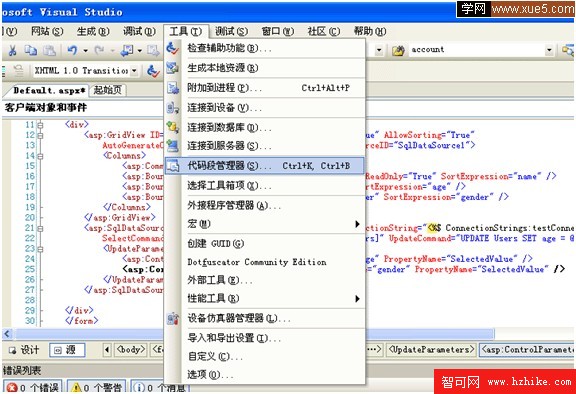Open the Undo history dropdown arrow
Screen dimensions: 576x394
(x=85, y=51)
